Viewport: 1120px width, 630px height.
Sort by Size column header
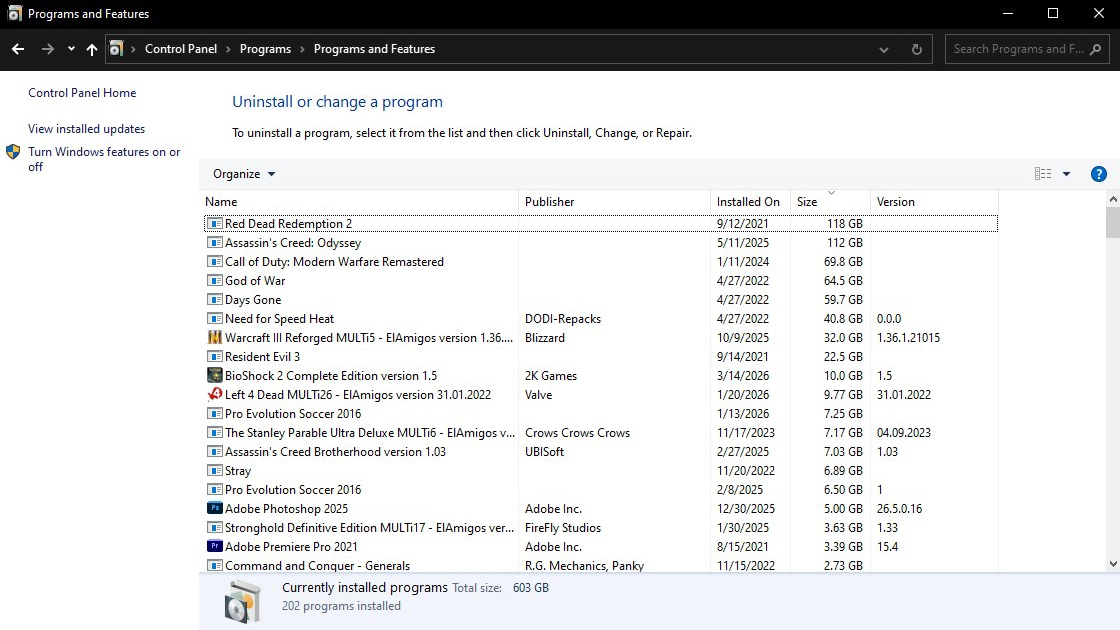point(831,201)
